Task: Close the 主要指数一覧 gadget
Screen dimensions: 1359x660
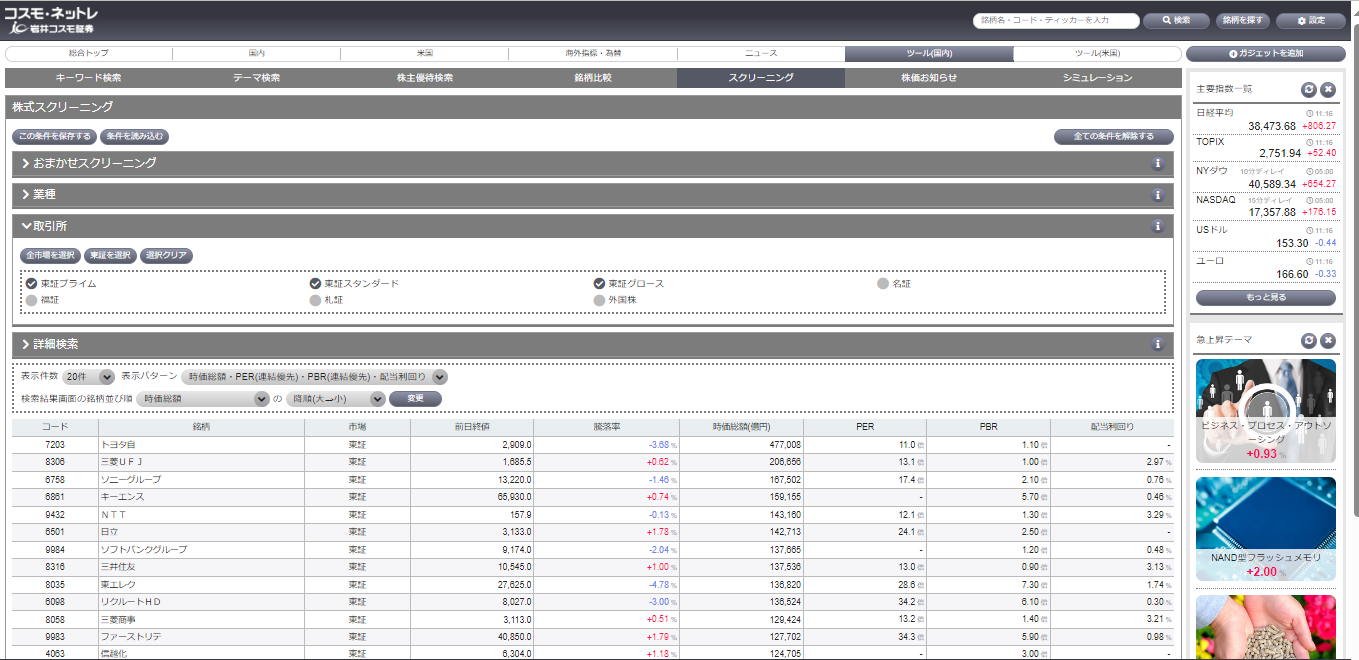Action: (x=1328, y=89)
